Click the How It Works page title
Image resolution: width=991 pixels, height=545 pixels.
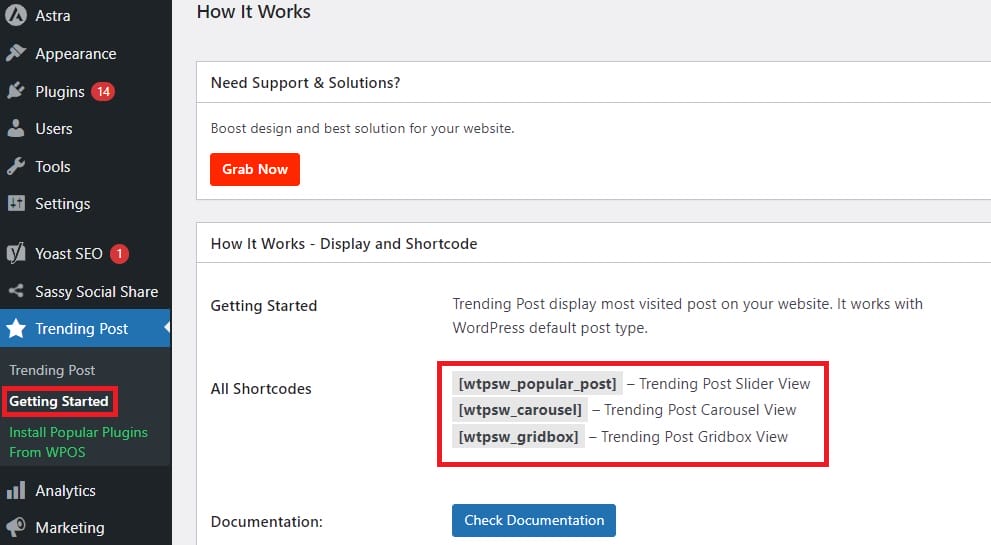[x=253, y=11]
